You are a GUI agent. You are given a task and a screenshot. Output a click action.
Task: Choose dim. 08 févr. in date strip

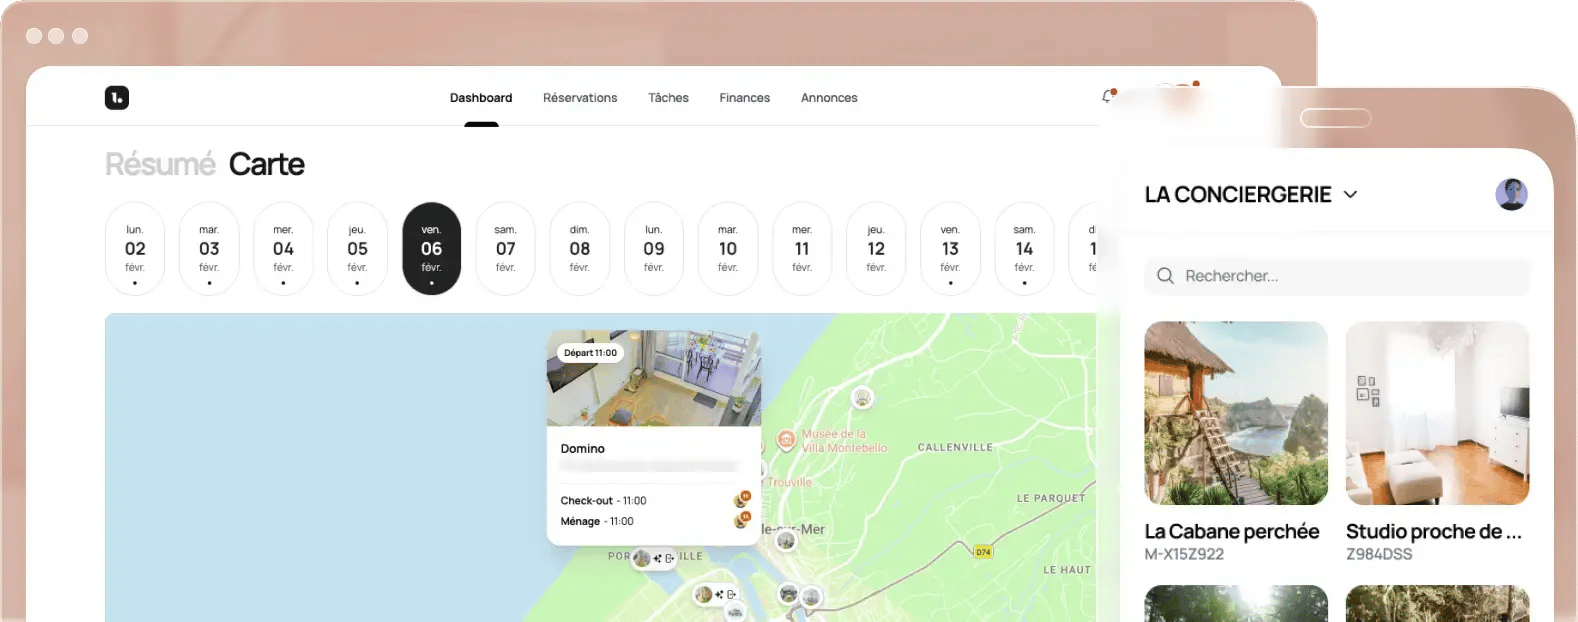pos(580,249)
